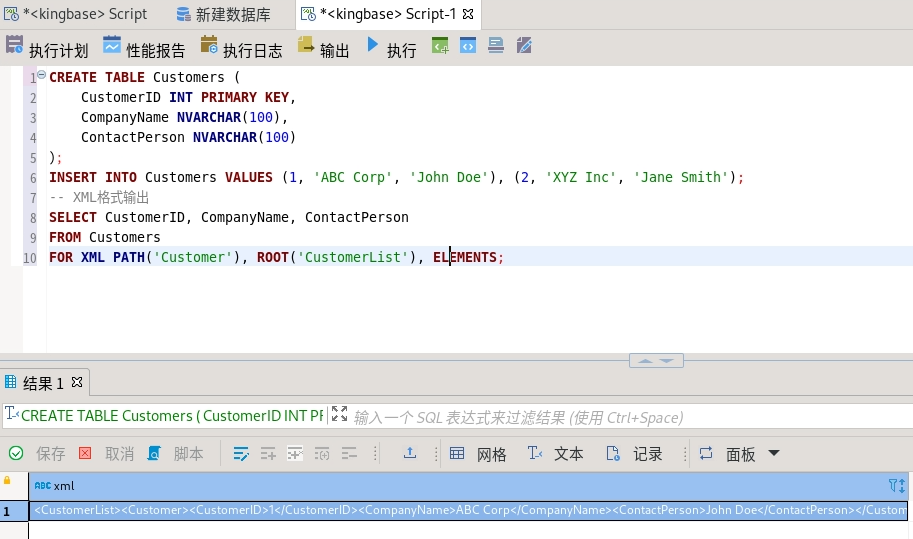Switch results to 网格 grid view
The image size is (913, 539).
click(x=479, y=454)
